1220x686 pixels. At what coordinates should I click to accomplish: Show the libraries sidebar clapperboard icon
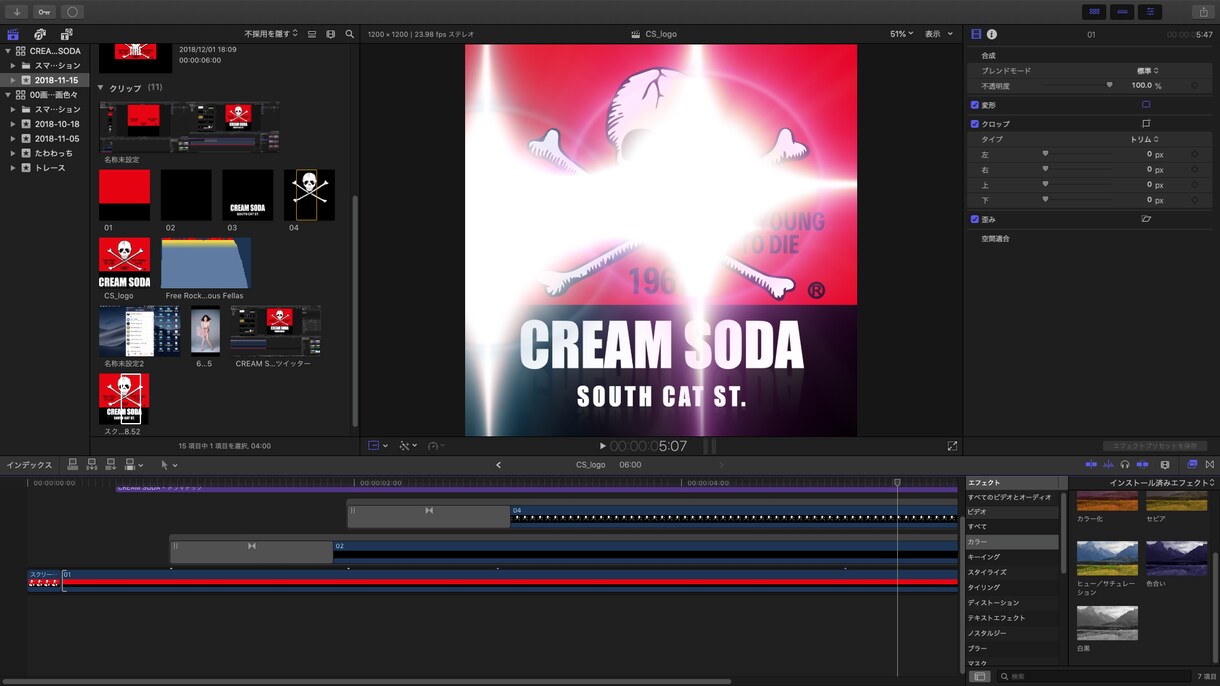(x=13, y=34)
